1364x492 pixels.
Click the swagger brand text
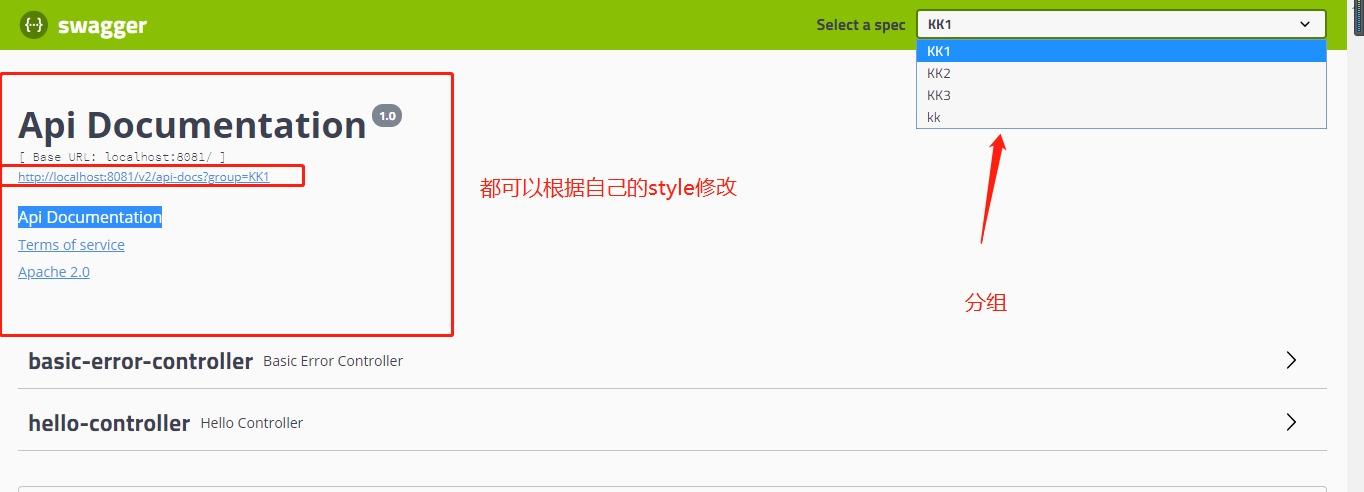[x=102, y=26]
